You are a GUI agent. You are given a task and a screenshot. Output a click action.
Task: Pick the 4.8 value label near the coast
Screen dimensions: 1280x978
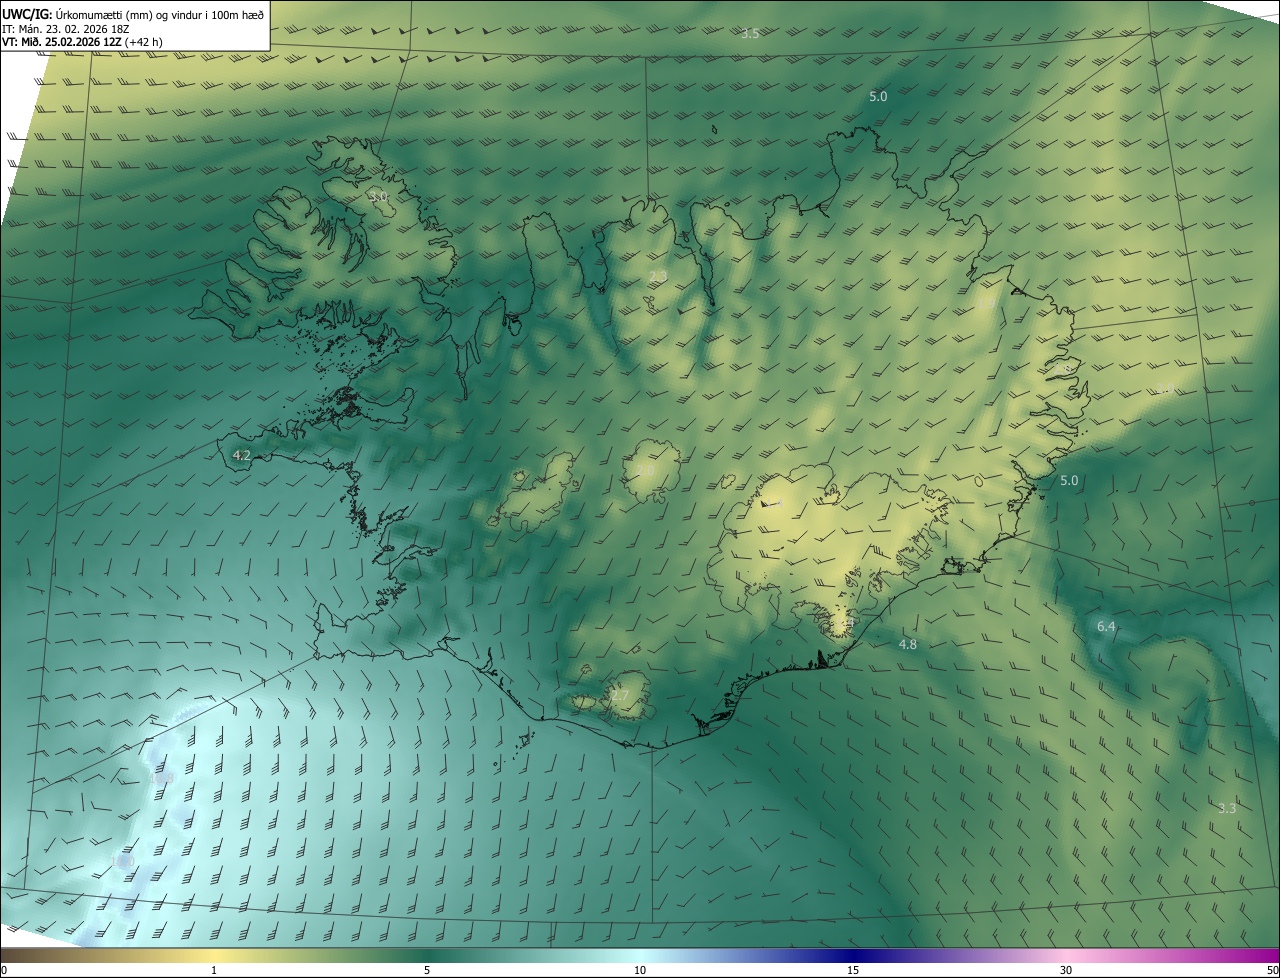pyautogui.click(x=908, y=645)
